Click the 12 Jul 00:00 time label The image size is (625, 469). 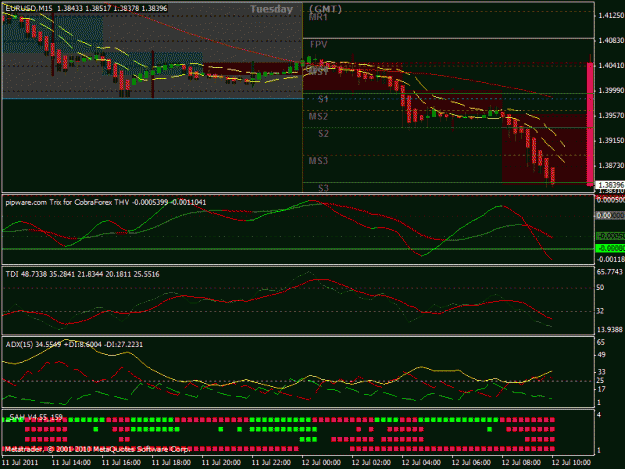[x=321, y=463]
